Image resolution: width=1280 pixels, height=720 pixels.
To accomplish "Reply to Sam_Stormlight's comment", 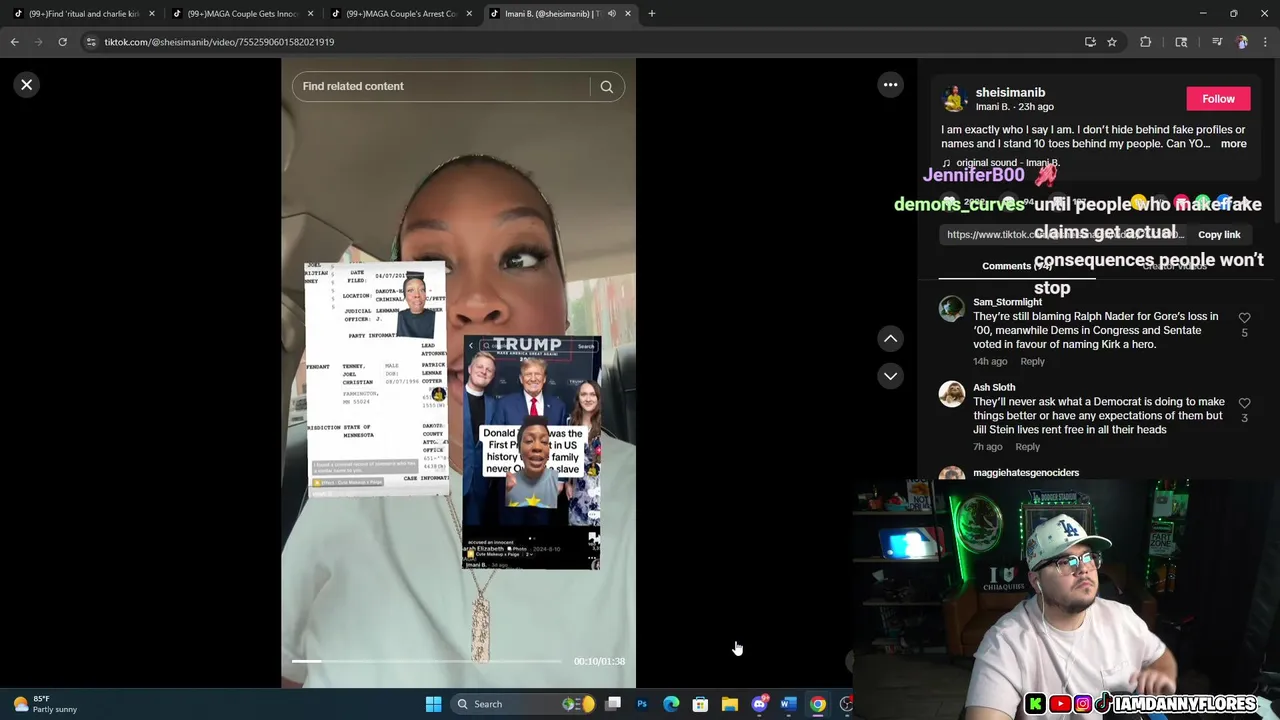I will tap(1032, 362).
